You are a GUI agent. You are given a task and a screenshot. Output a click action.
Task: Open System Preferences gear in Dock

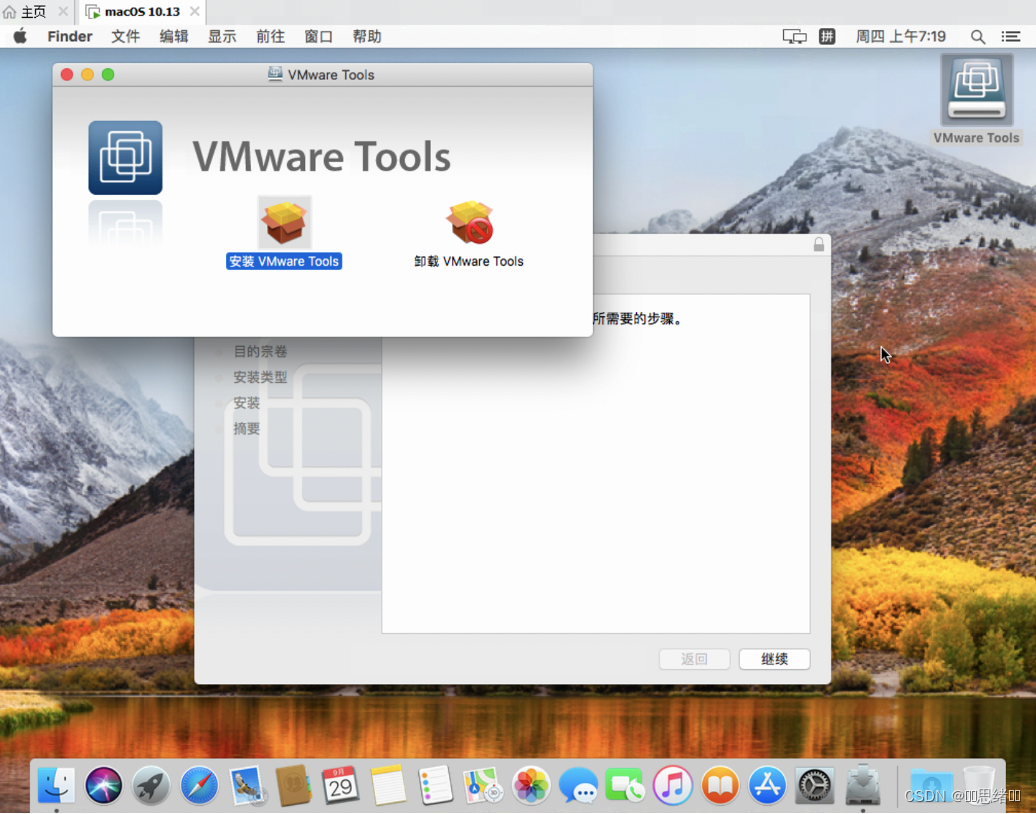coord(815,785)
